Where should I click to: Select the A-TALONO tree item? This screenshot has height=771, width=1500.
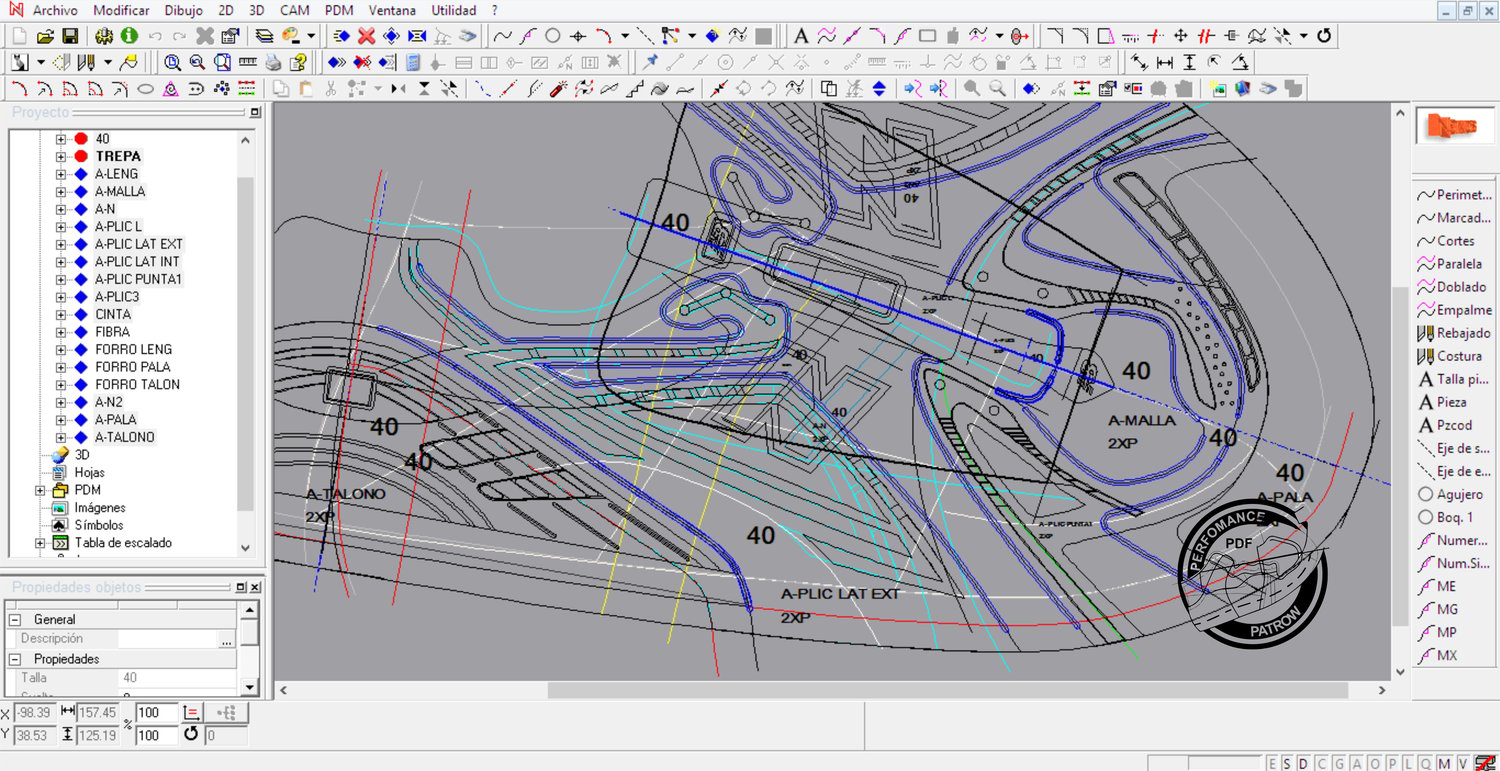(x=125, y=437)
